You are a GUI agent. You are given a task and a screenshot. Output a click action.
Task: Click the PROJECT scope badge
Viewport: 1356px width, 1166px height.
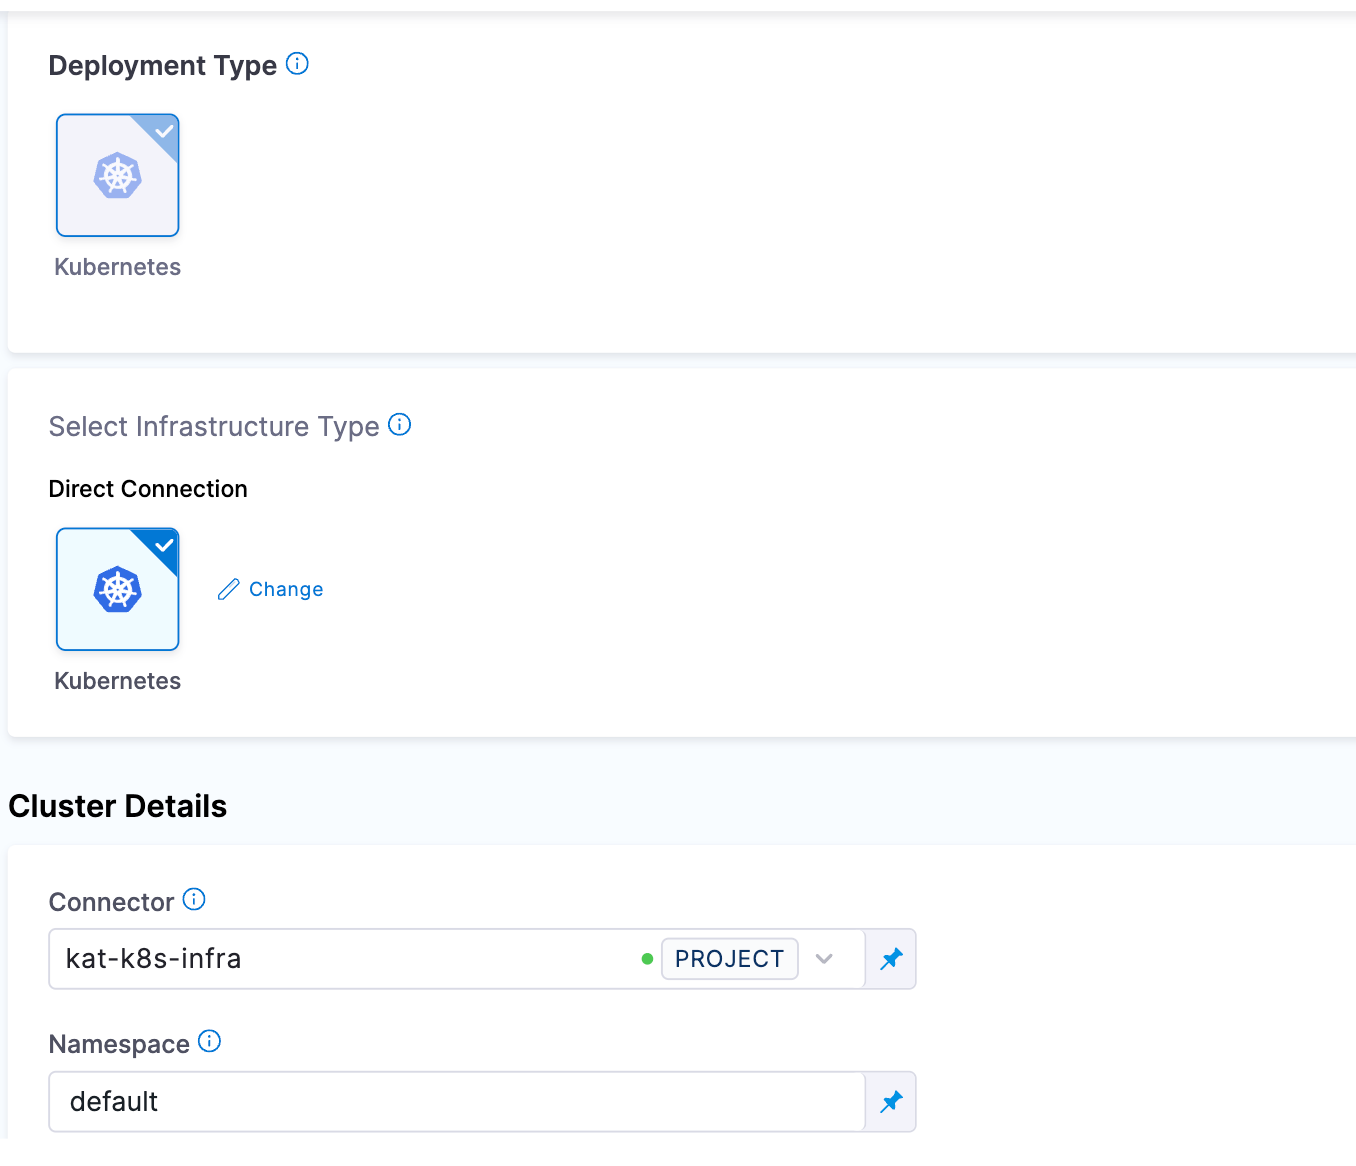point(729,959)
